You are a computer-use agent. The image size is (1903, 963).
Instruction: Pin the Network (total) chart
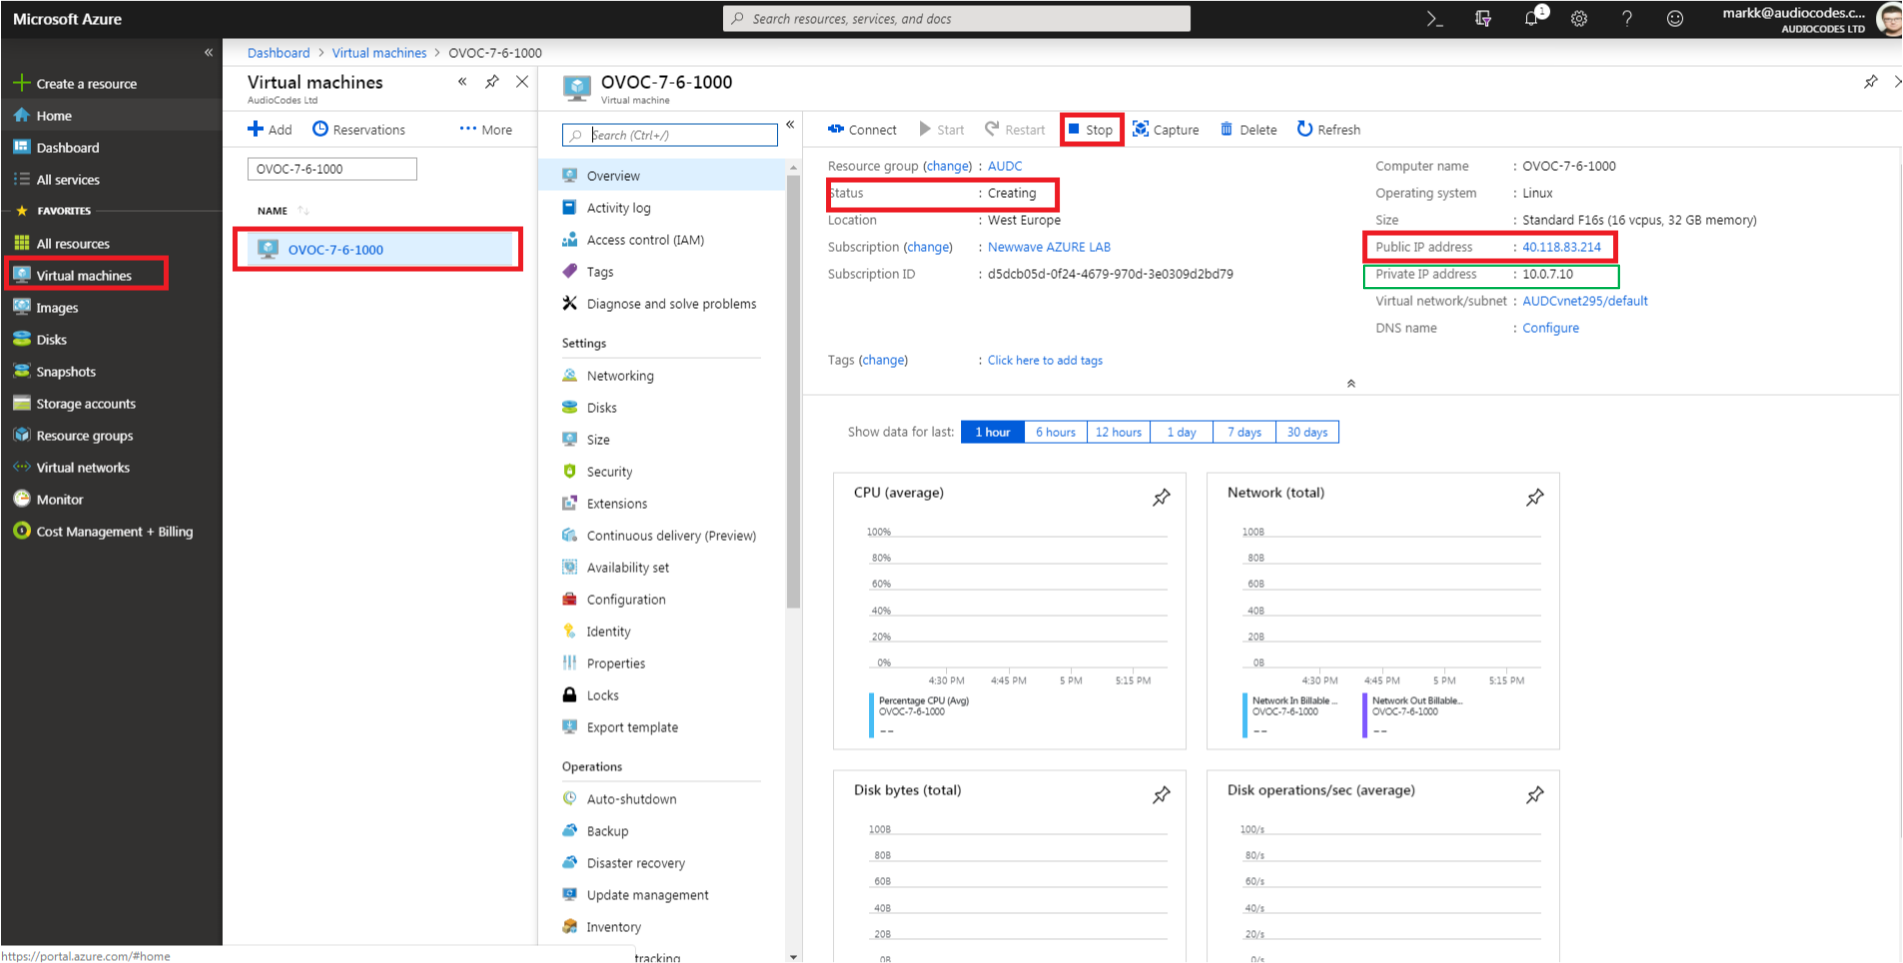tap(1534, 497)
